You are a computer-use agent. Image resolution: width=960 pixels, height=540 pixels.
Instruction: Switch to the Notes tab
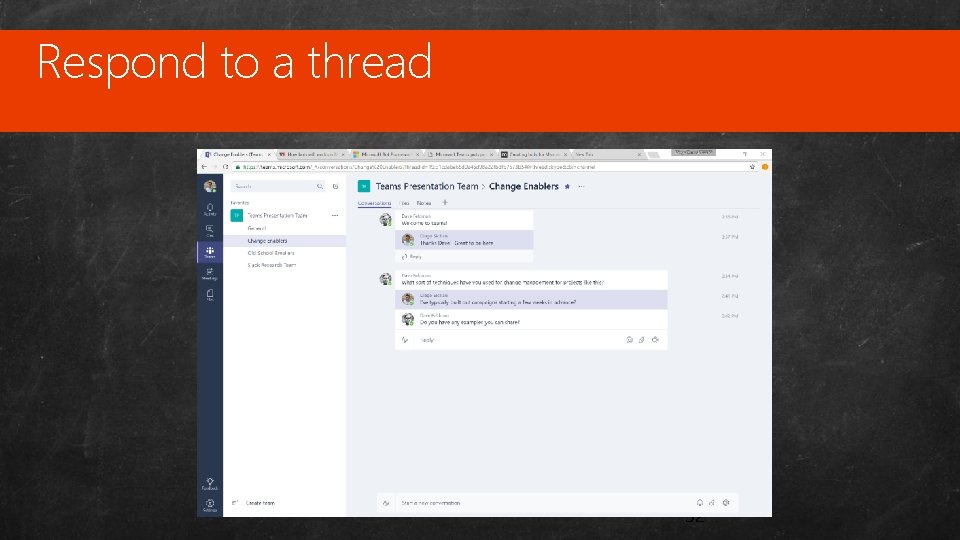(424, 203)
